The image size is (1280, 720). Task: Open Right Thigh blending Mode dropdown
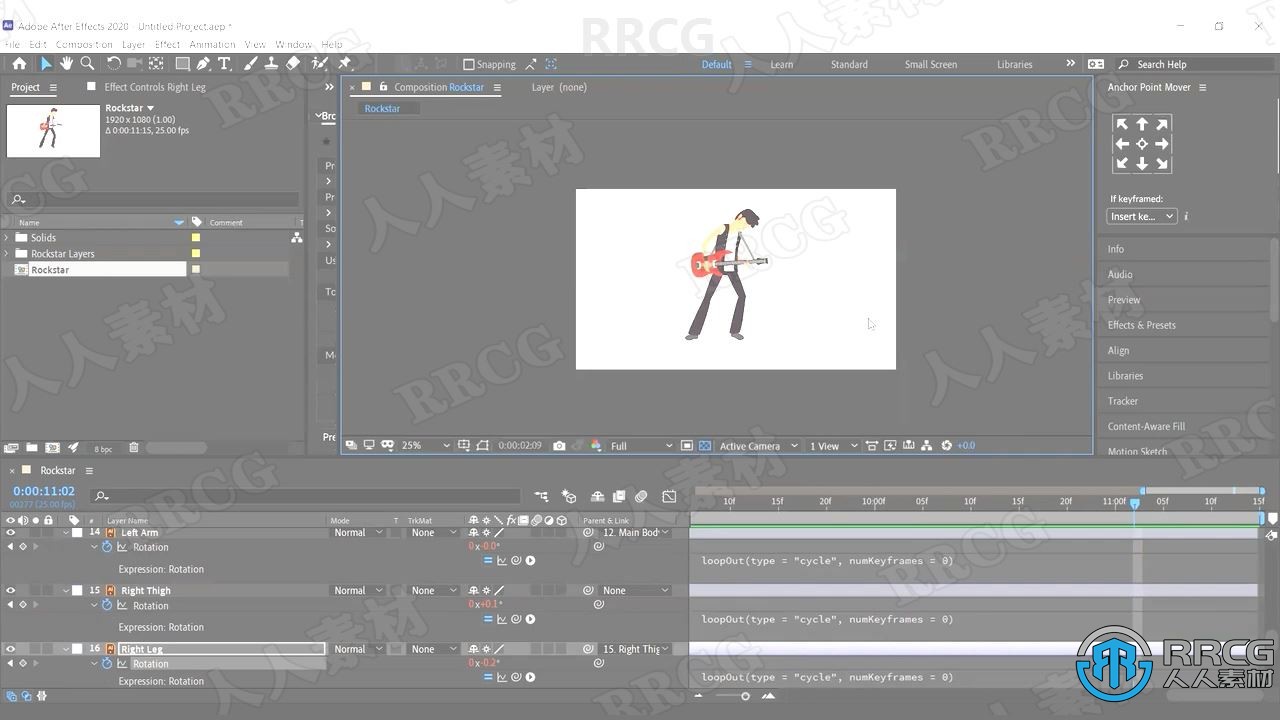[x=358, y=591]
